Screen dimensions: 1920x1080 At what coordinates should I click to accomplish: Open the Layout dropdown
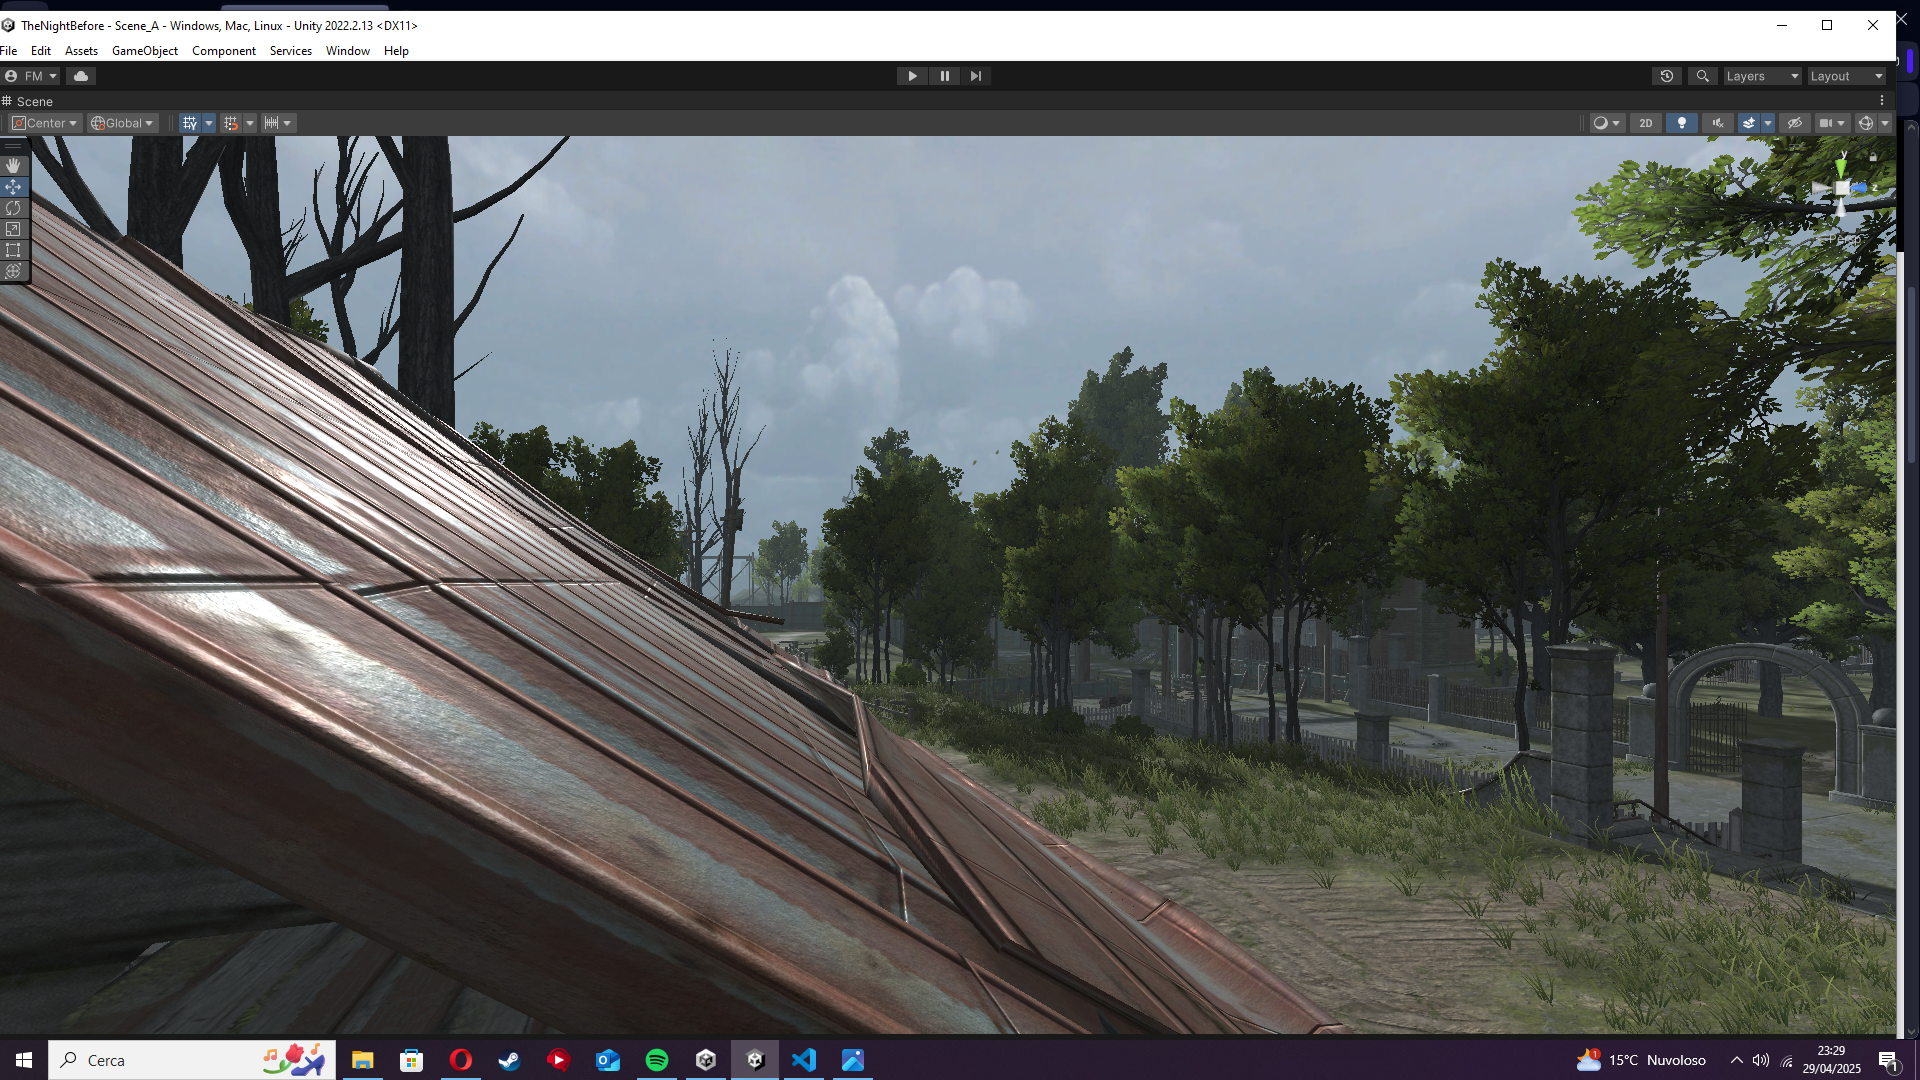point(1846,76)
